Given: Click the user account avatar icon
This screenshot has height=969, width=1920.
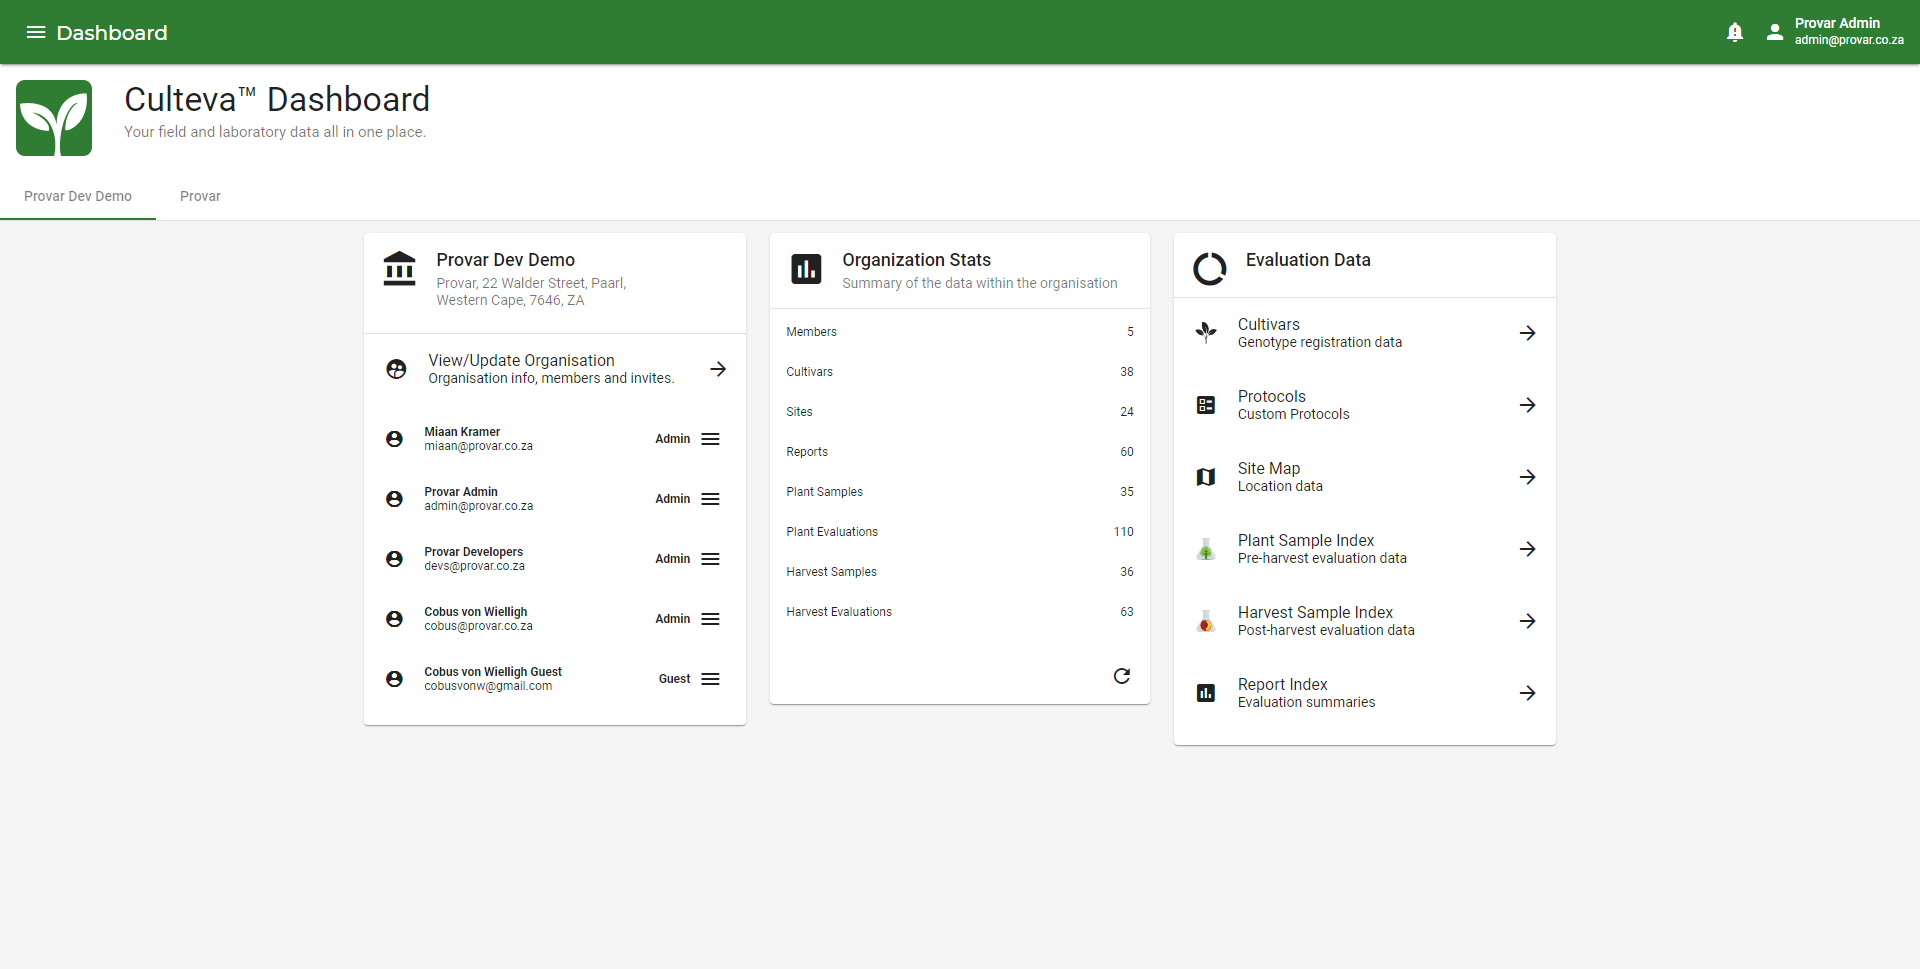Looking at the screenshot, I should [x=1775, y=32].
